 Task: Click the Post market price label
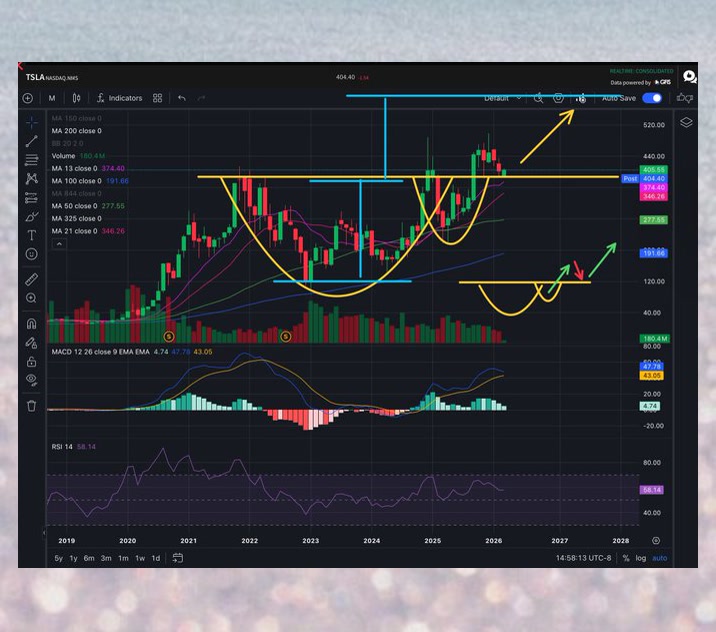(x=630, y=179)
